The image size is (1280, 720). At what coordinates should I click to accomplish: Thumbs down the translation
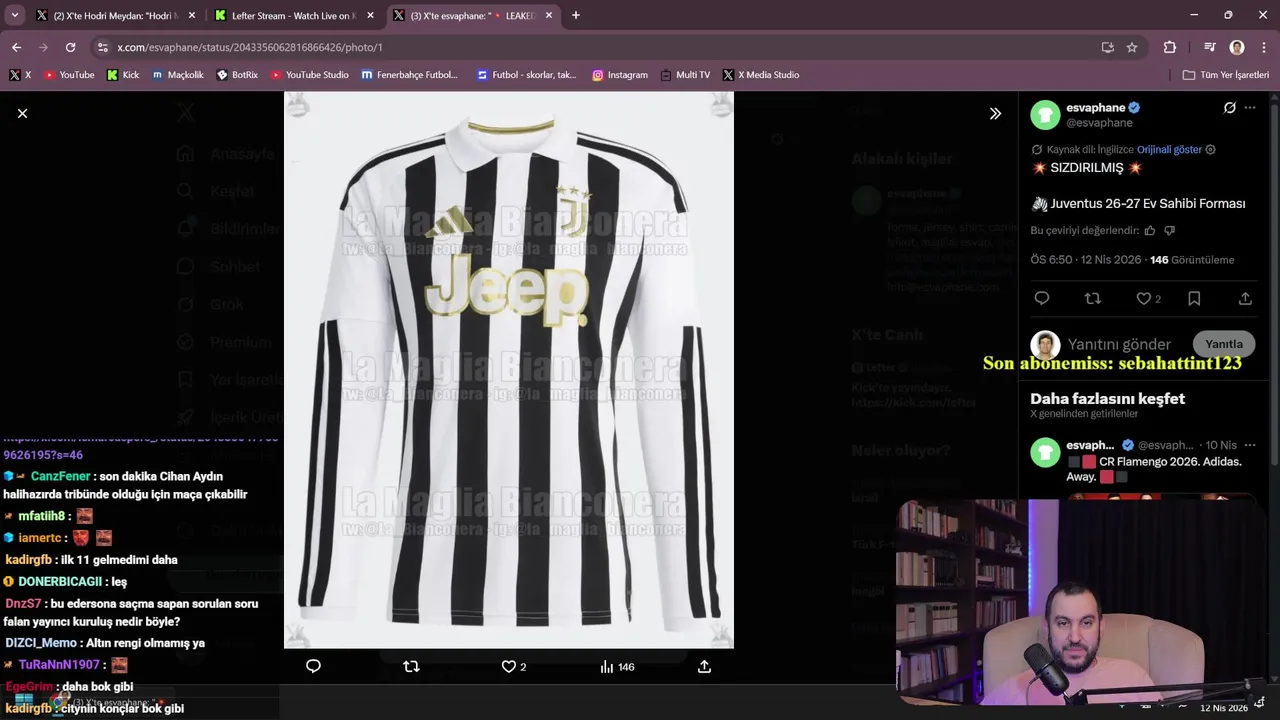point(1170,230)
